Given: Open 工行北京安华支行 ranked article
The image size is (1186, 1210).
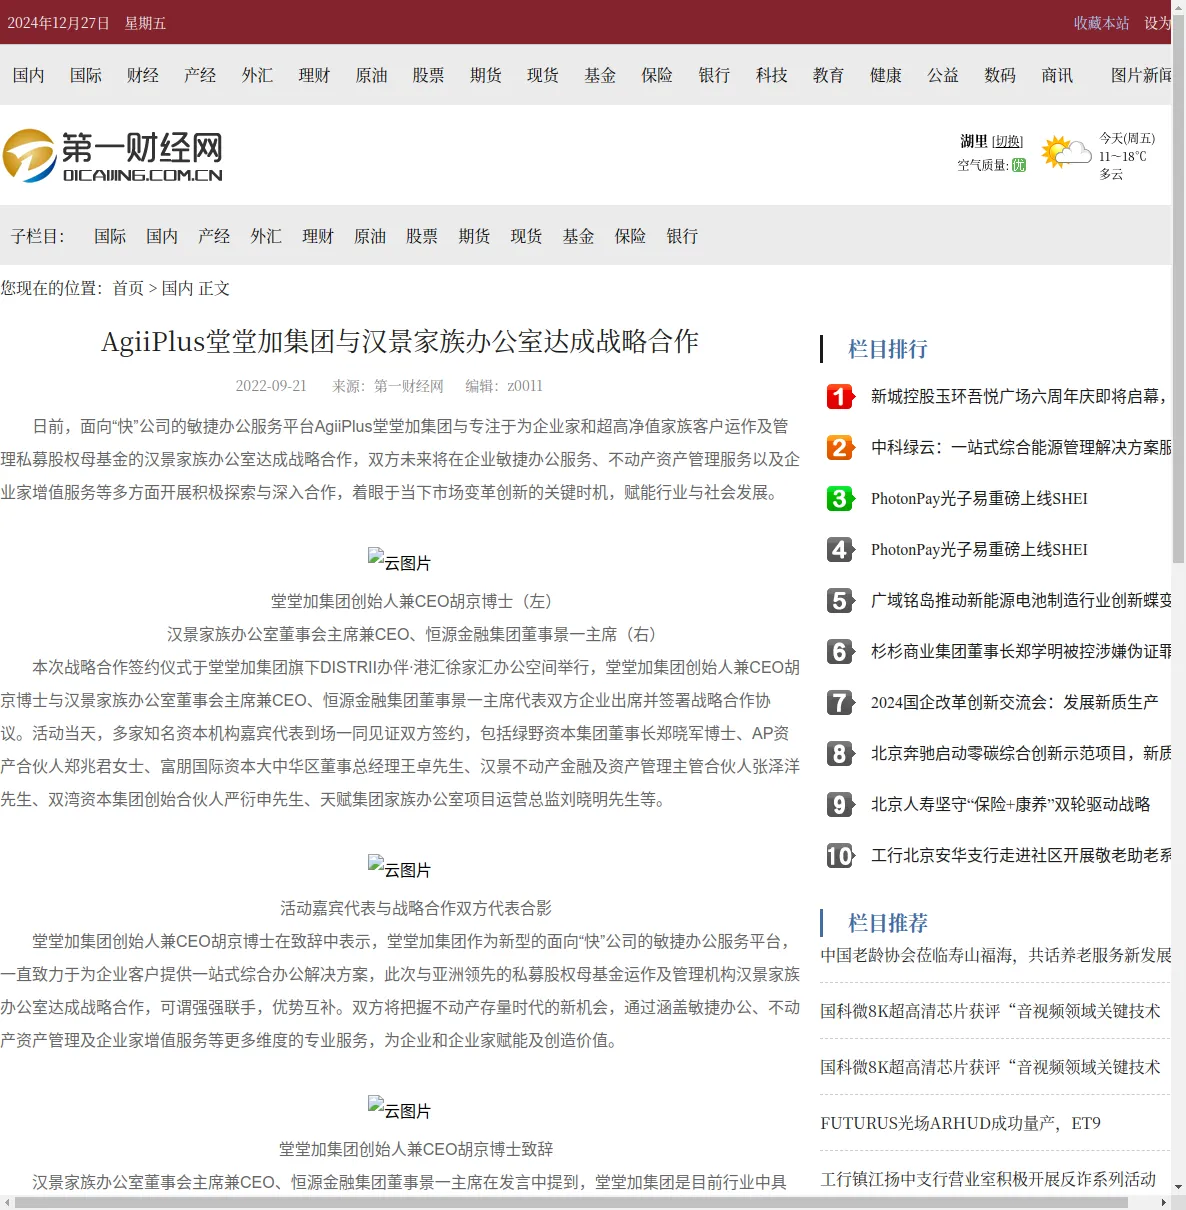Looking at the screenshot, I should [x=1020, y=856].
